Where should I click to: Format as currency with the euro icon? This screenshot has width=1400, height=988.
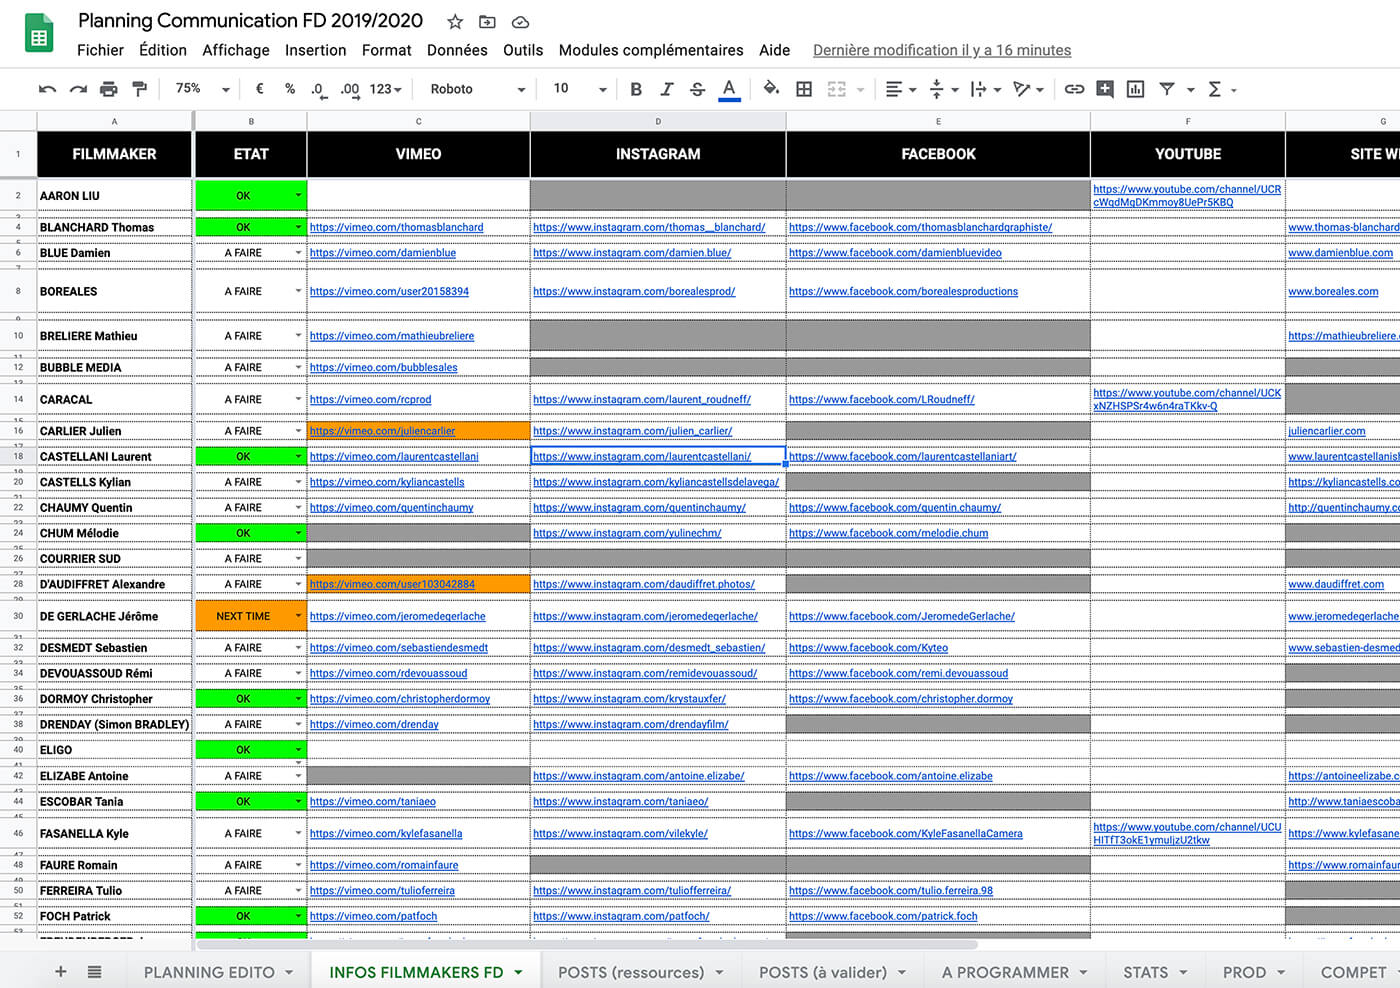click(x=260, y=89)
